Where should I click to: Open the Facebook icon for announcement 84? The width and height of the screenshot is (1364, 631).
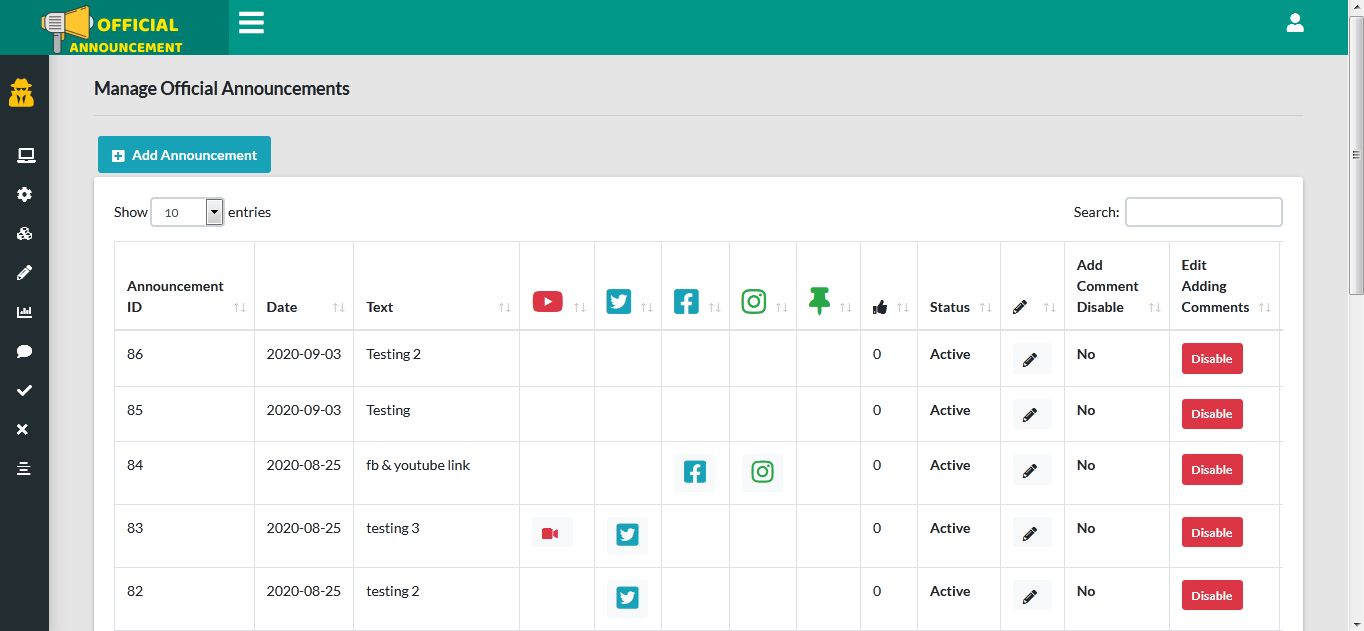point(694,471)
